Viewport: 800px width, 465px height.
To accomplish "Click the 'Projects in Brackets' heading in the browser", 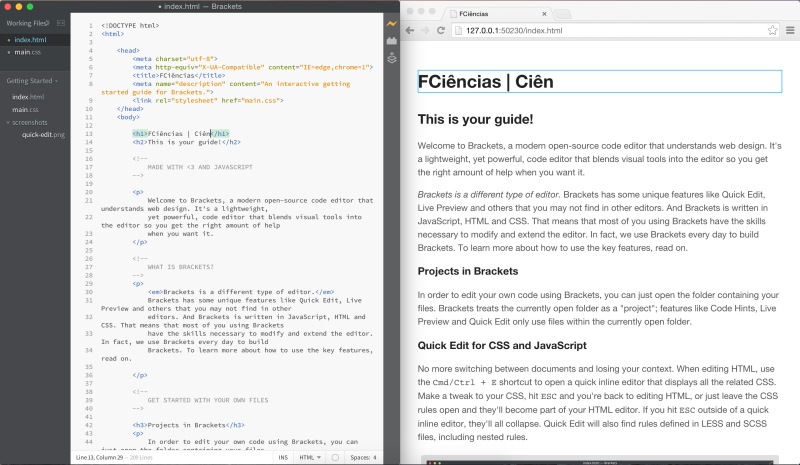I will pos(468,271).
